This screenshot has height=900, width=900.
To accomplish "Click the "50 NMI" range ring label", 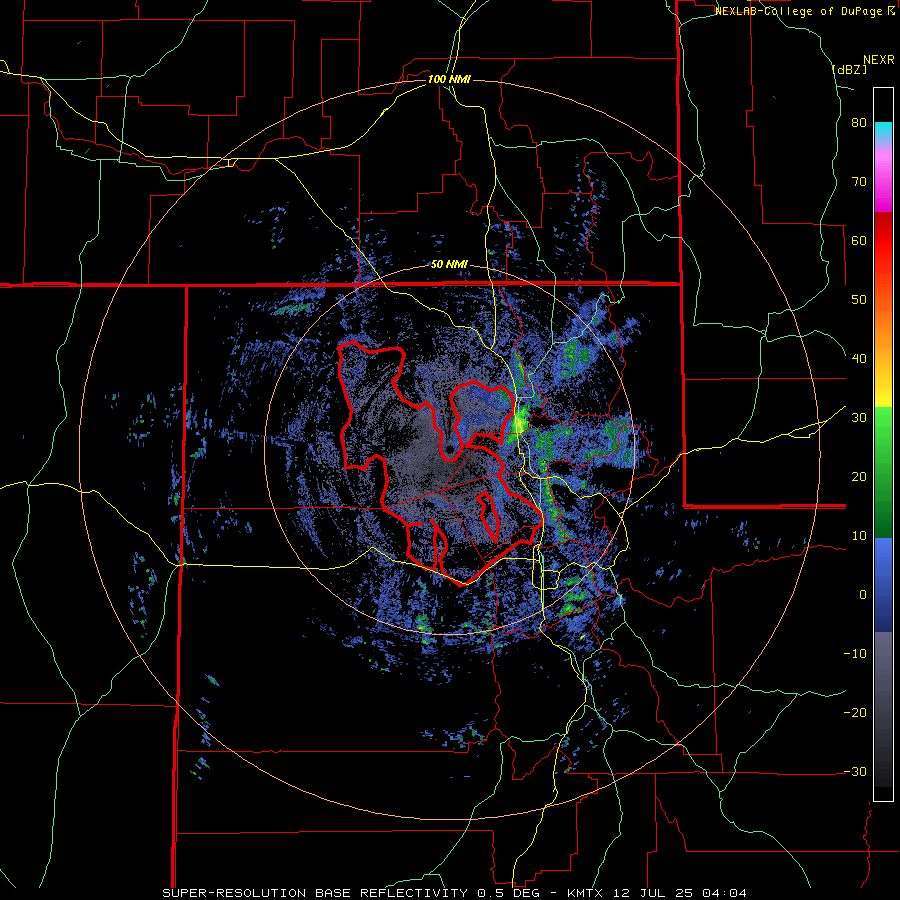I will [449, 265].
